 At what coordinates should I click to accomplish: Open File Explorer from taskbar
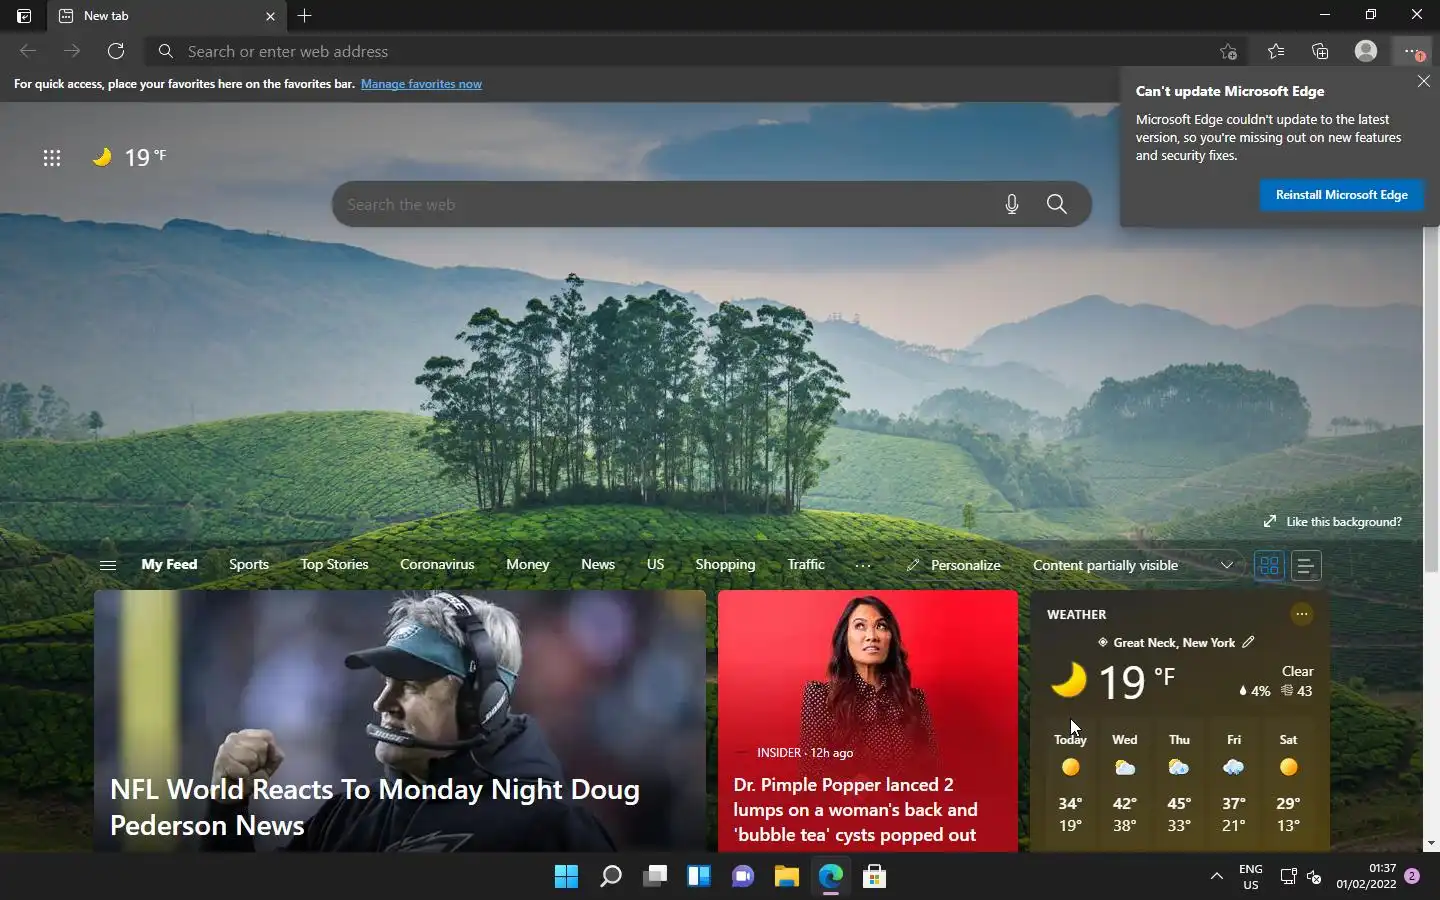pyautogui.click(x=787, y=876)
